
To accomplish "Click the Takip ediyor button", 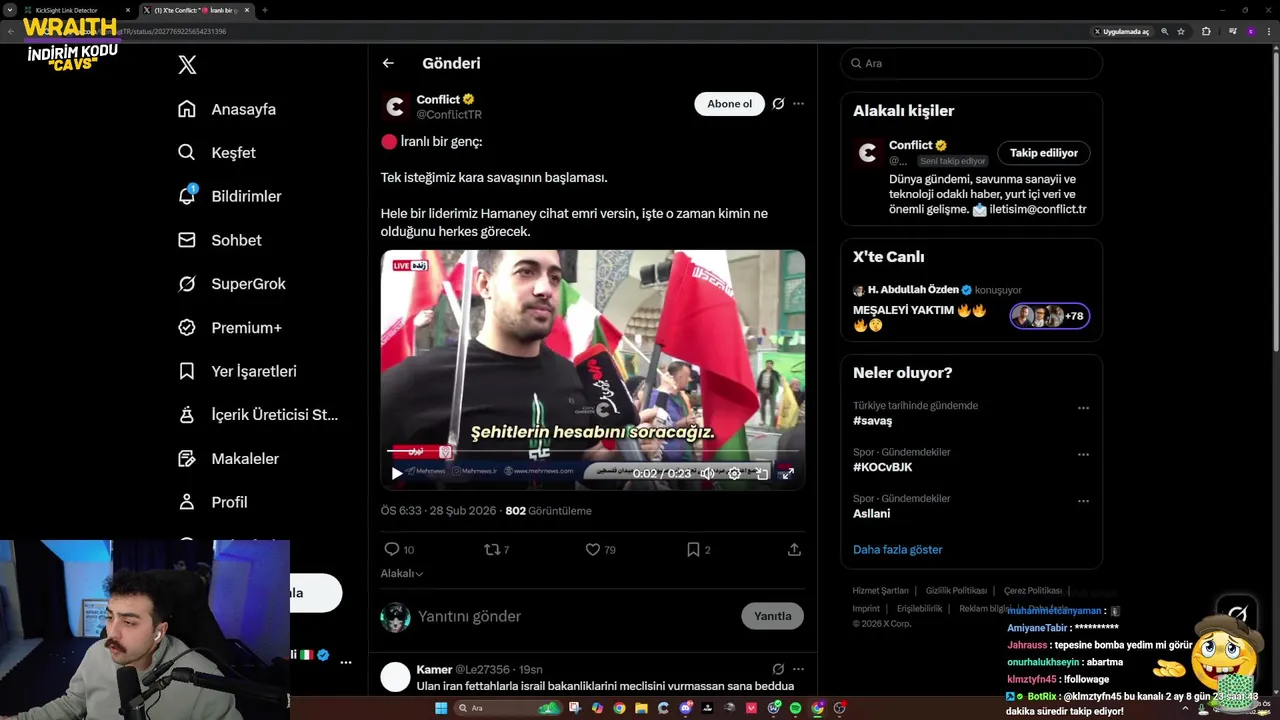I will point(1043,153).
